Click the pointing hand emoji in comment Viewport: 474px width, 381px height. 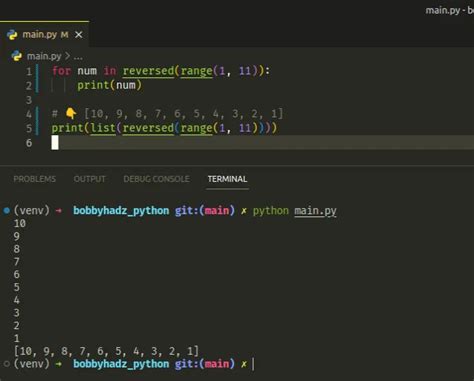click(71, 114)
